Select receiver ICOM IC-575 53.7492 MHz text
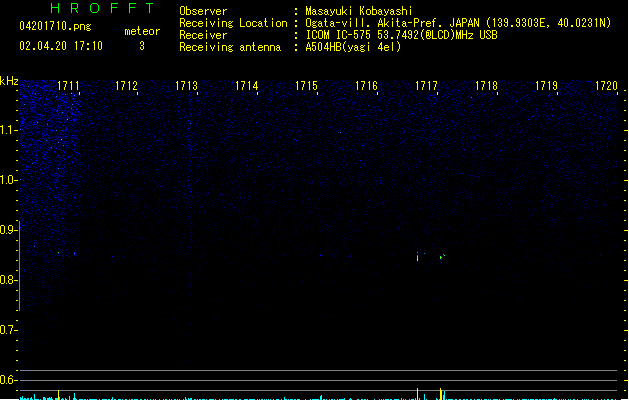Image resolution: width=629 pixels, height=400 pixels. 401,35
